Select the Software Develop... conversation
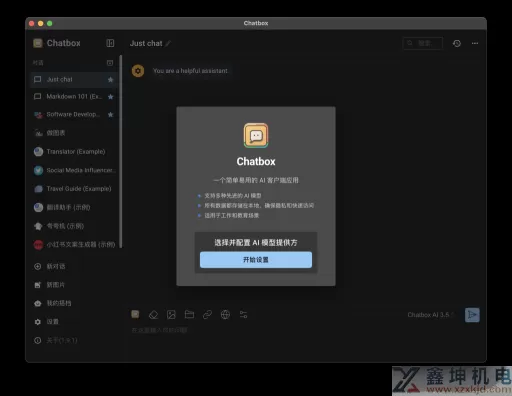The image size is (512, 396). click(x=74, y=114)
